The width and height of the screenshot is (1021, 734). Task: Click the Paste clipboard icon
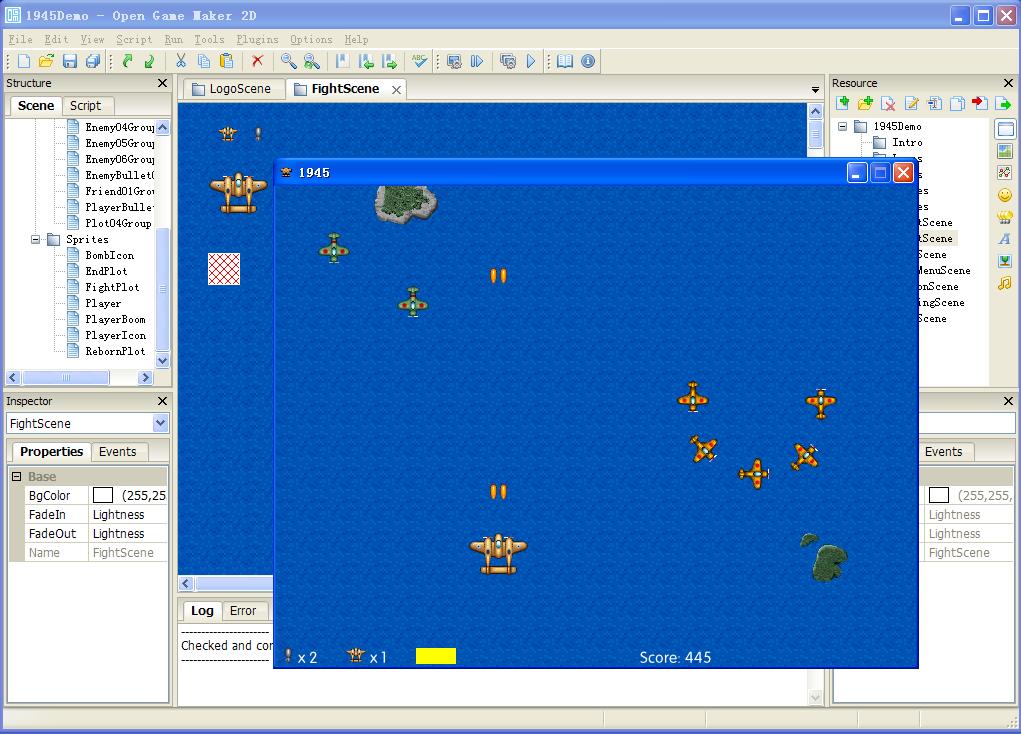coord(227,61)
